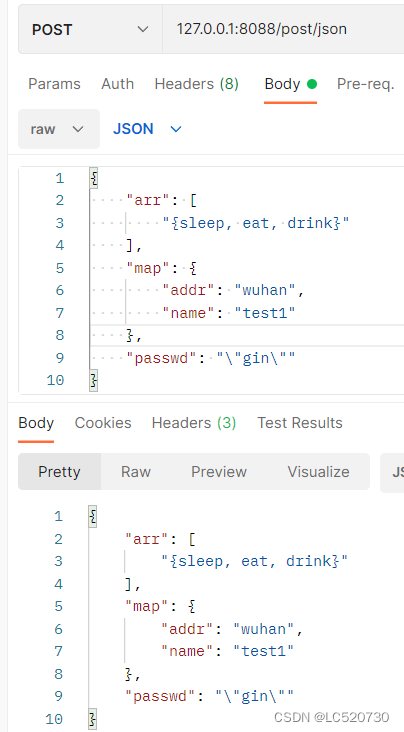Open the JSON format dropdown

tap(147, 129)
